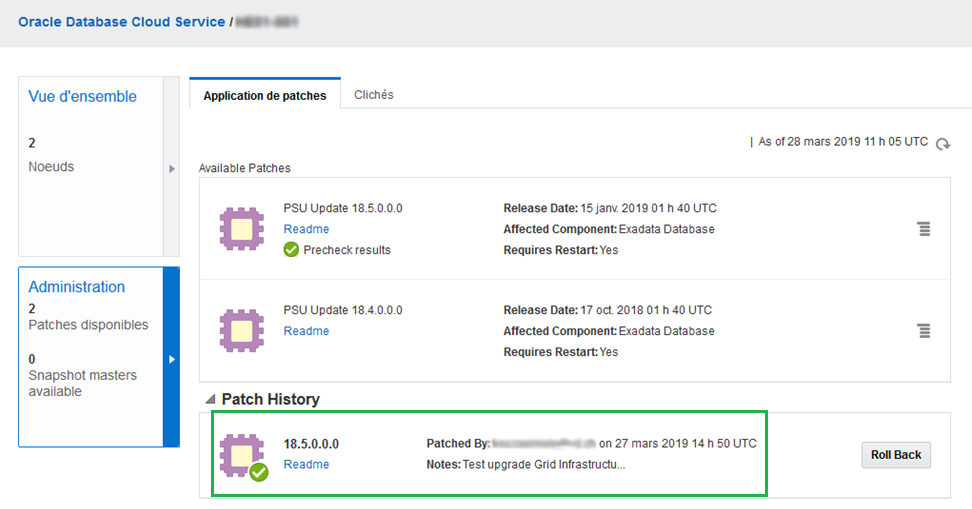The width and height of the screenshot is (972, 509).
Task: Select the Administration tile heading
Action: click(x=77, y=287)
